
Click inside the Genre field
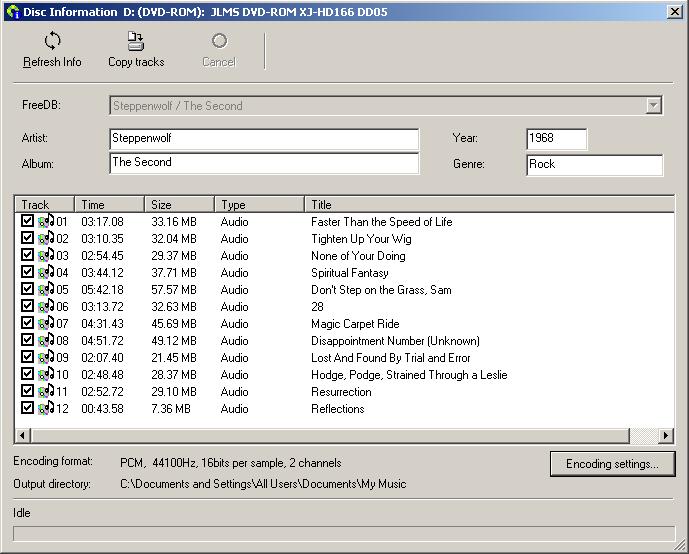595,165
